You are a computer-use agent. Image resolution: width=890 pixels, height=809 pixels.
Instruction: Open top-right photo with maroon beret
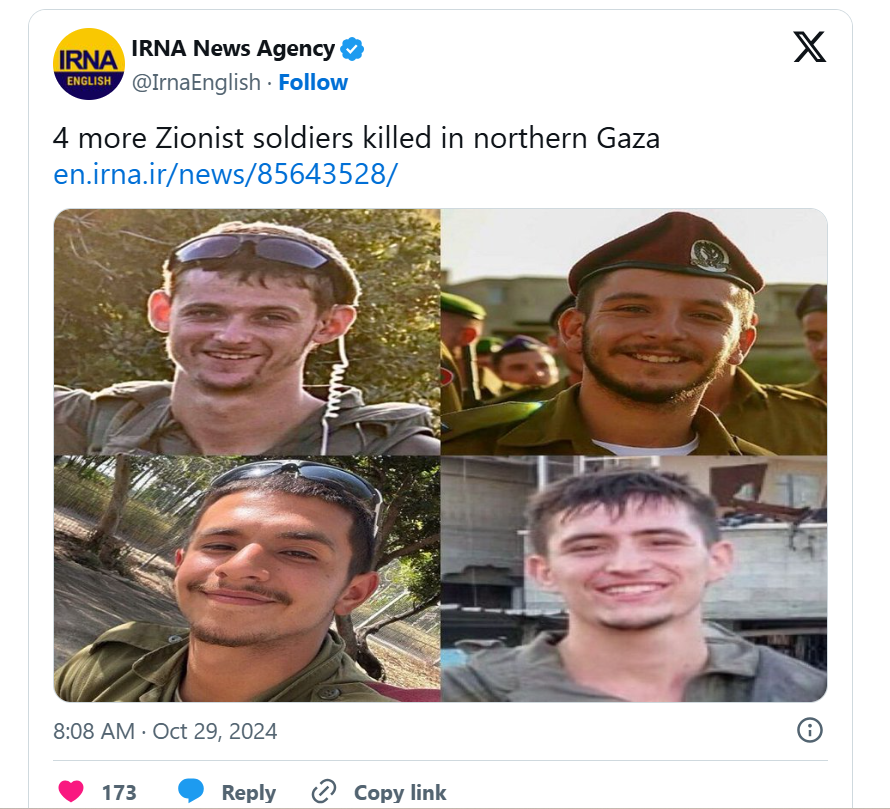click(634, 332)
